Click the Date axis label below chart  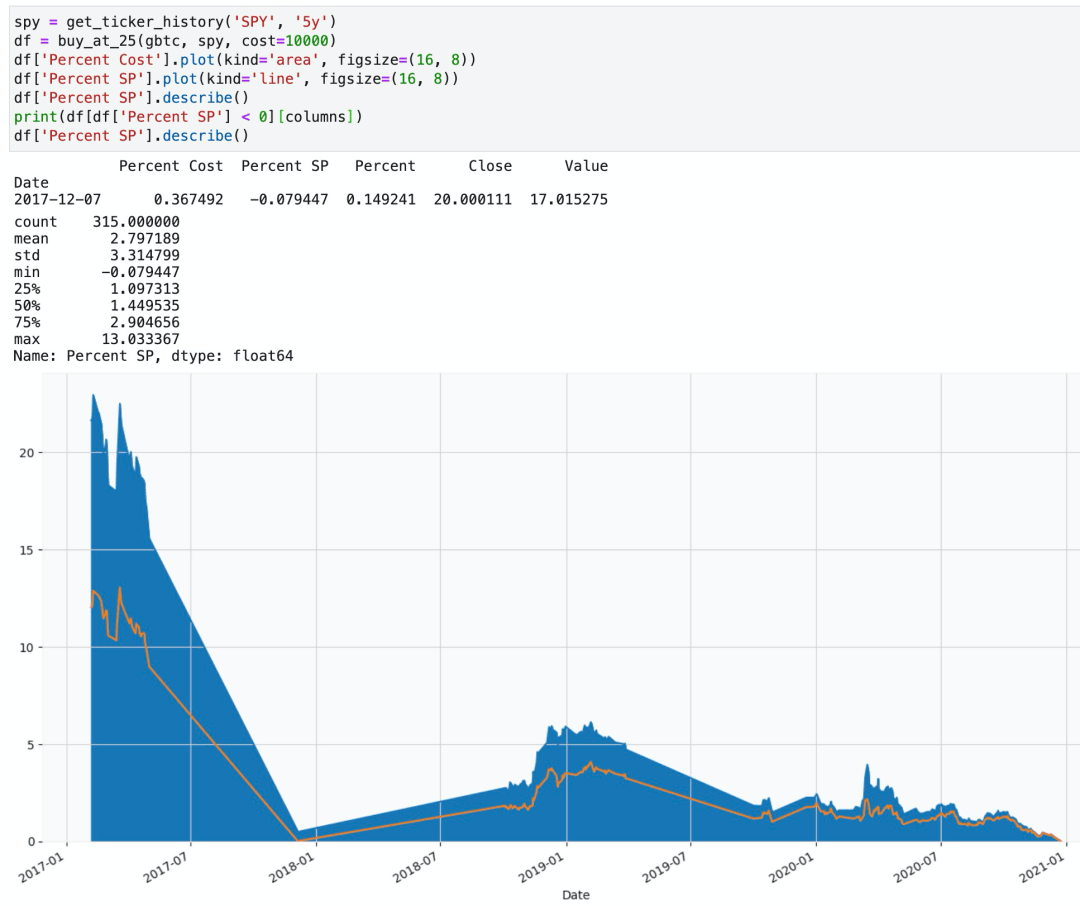[x=576, y=895]
